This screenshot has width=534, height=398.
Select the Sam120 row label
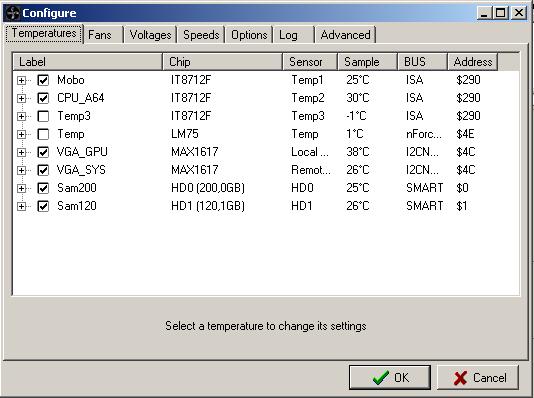(77, 206)
